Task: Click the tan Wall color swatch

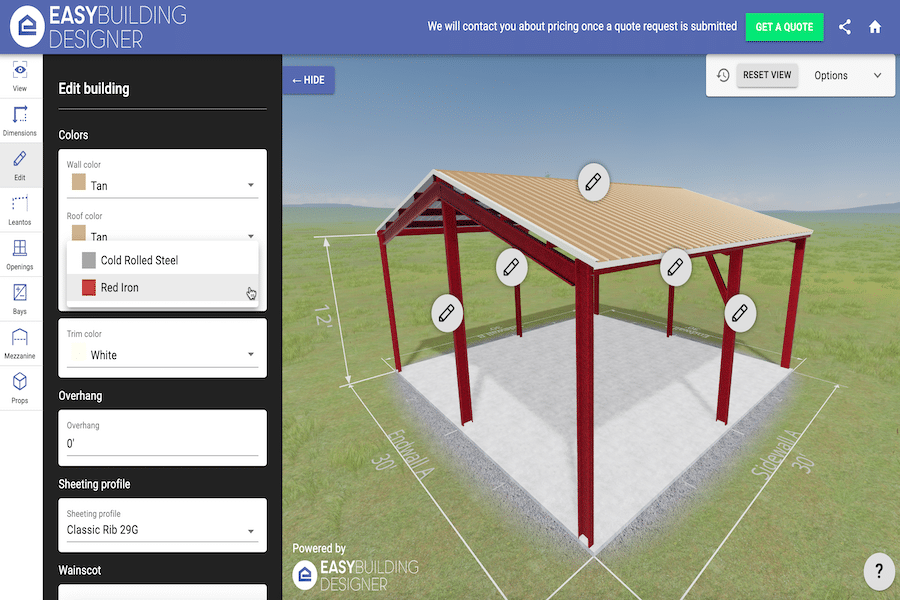Action: click(x=79, y=183)
